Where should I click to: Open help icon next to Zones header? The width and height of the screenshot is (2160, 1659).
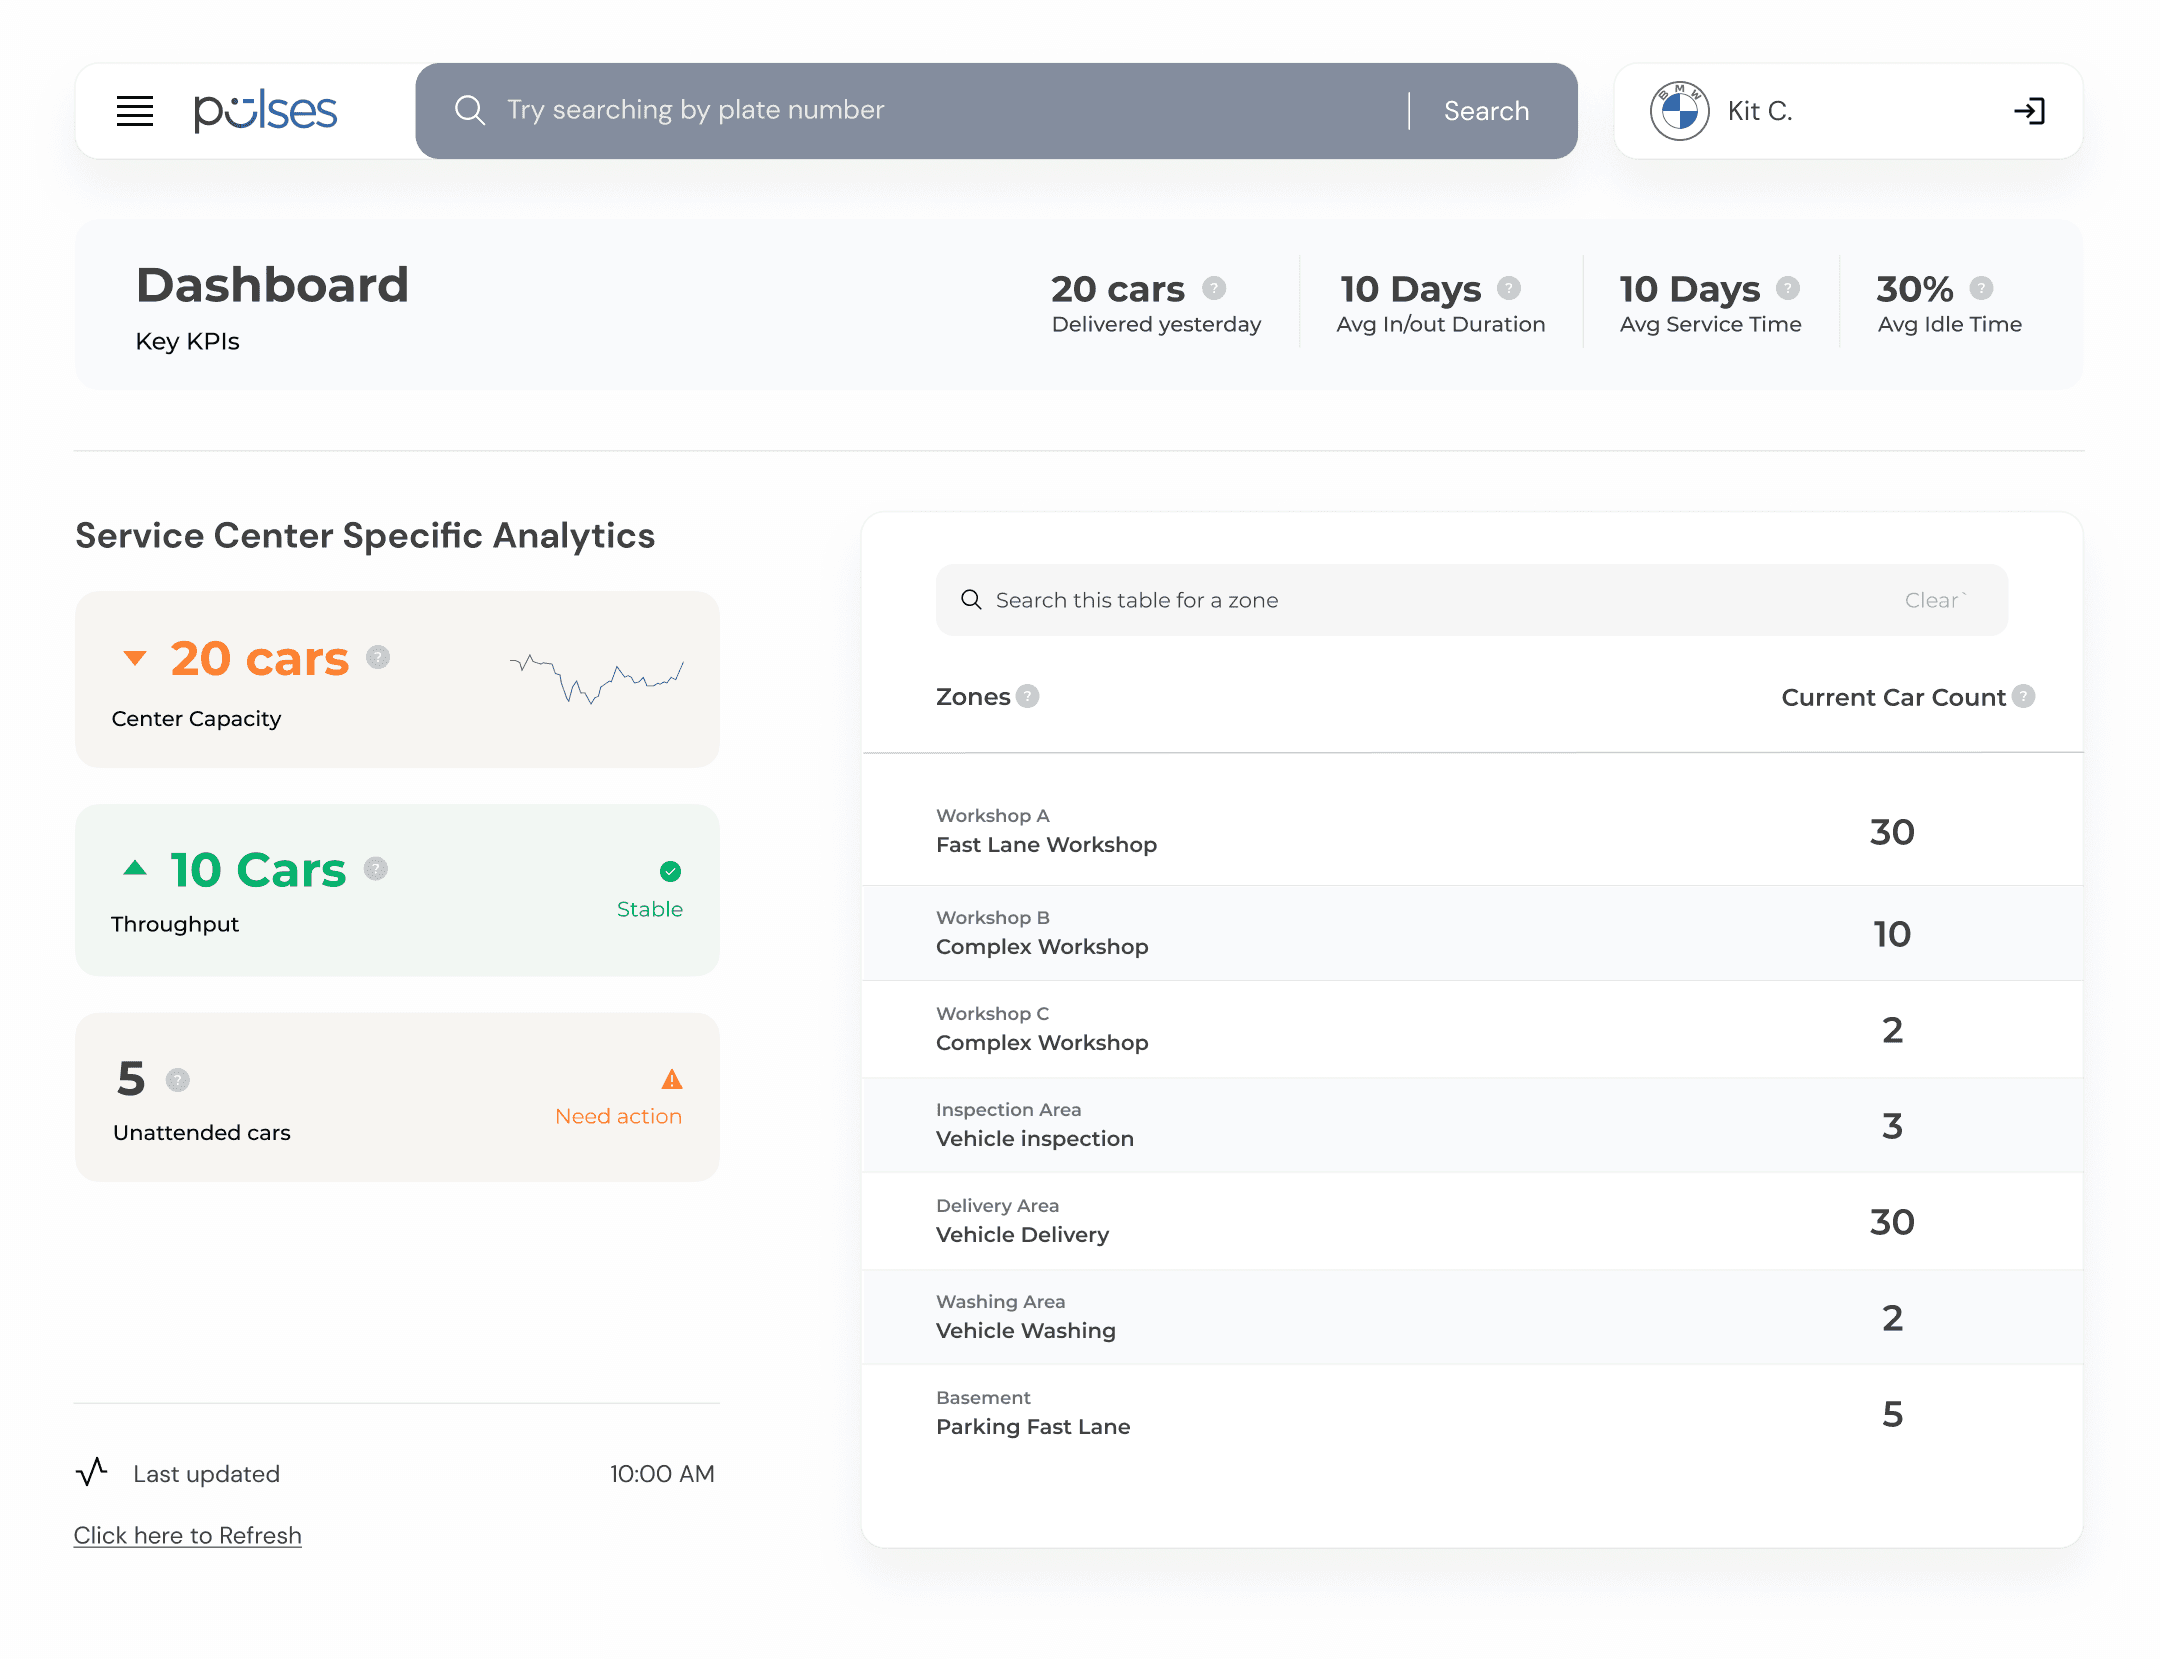click(x=1028, y=696)
